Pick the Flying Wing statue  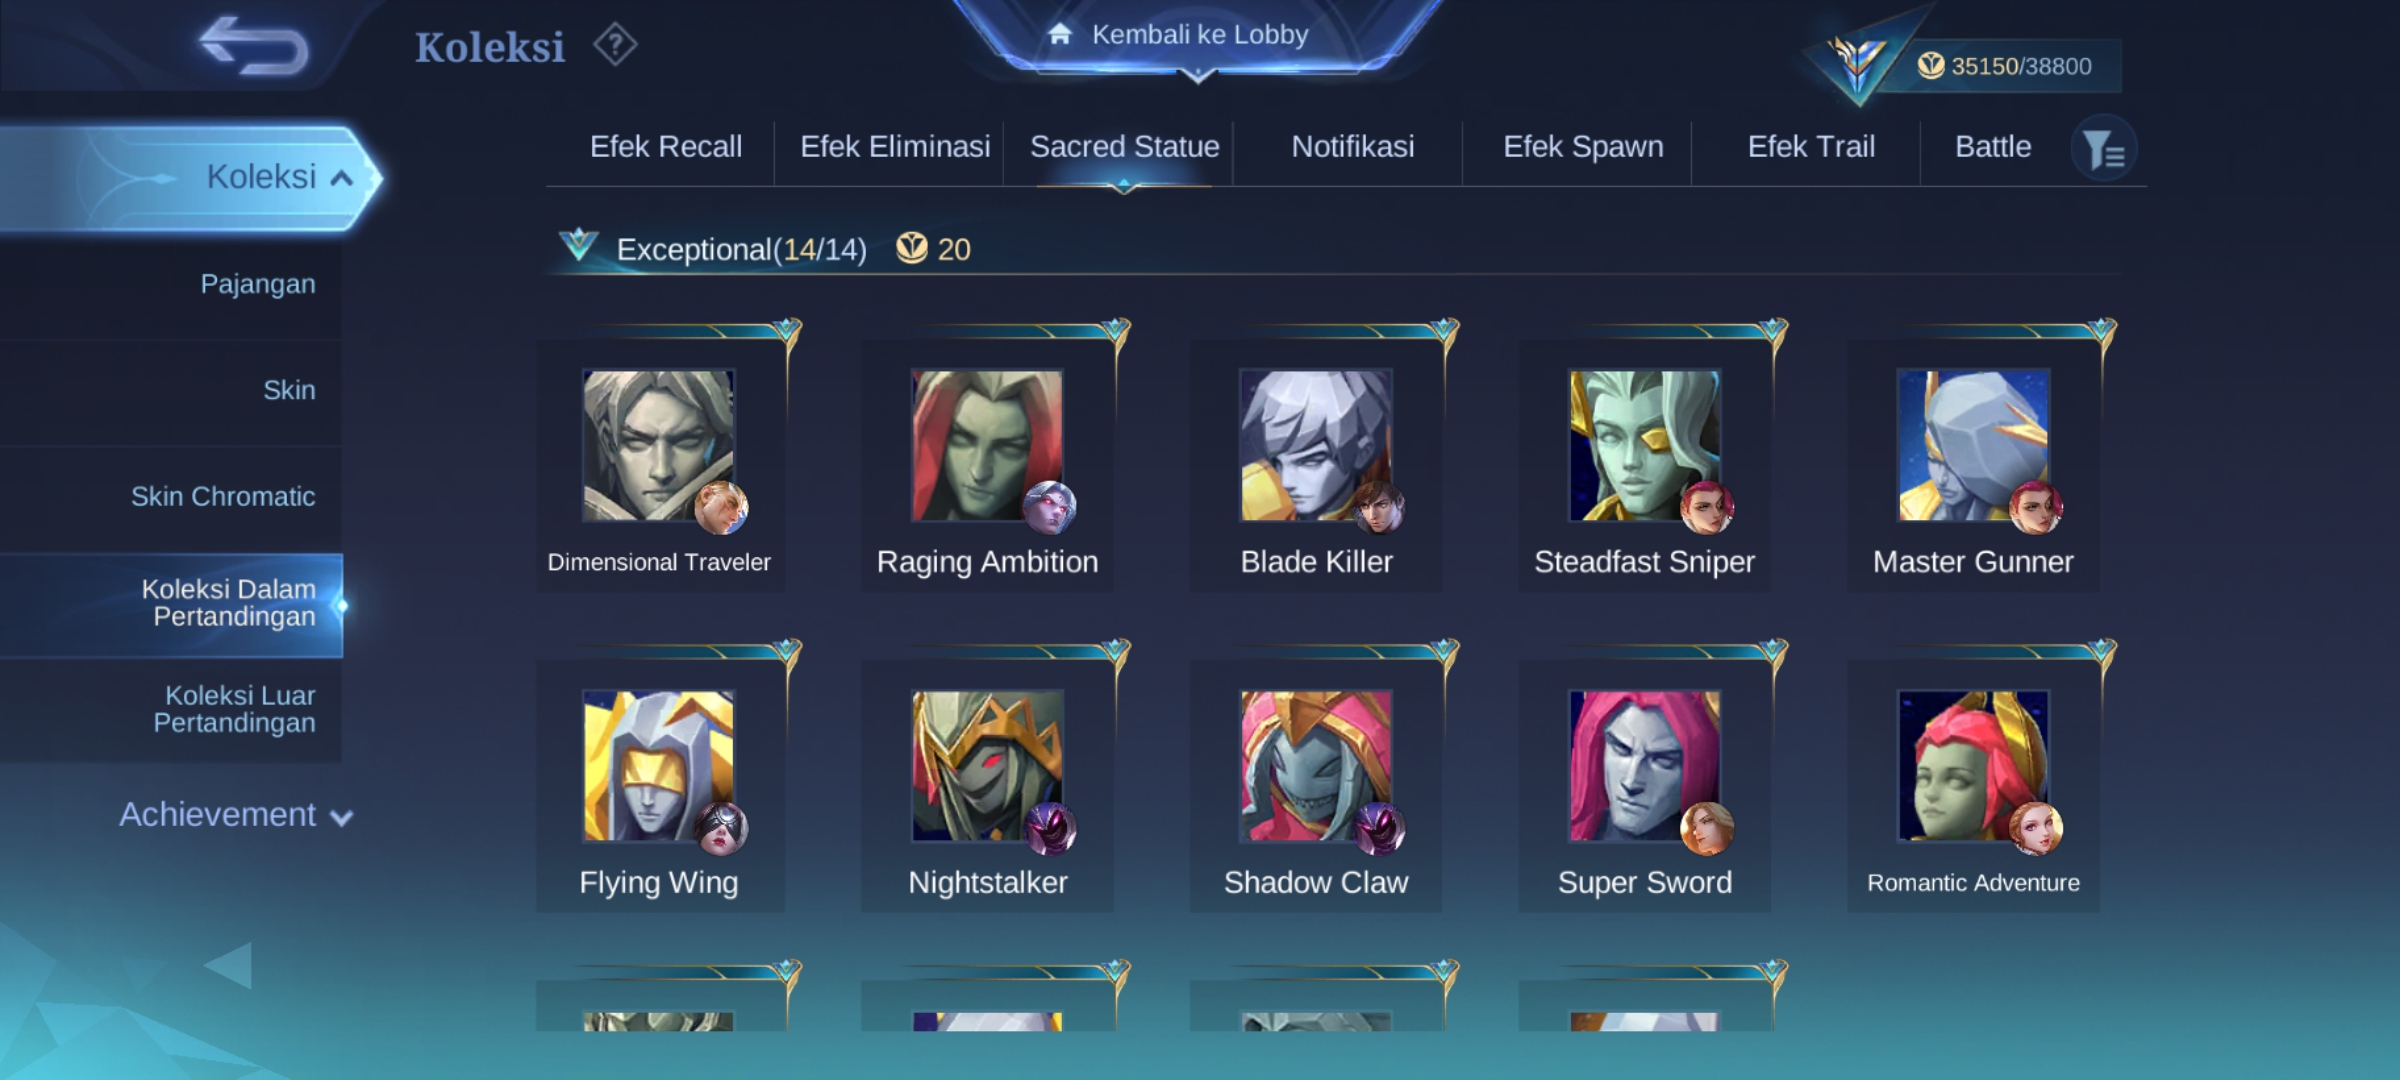660,785
